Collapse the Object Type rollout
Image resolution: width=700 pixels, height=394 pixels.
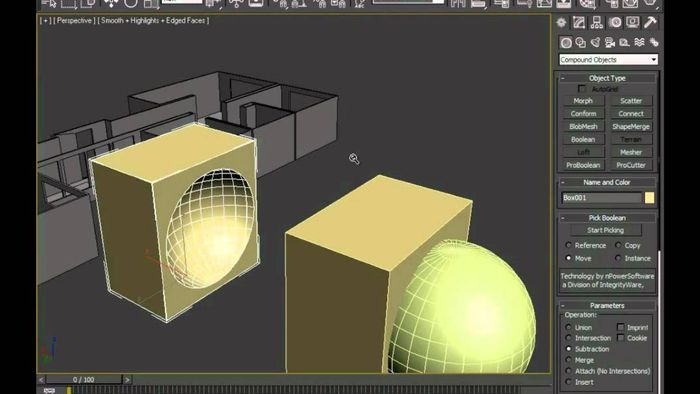pyautogui.click(x=607, y=78)
